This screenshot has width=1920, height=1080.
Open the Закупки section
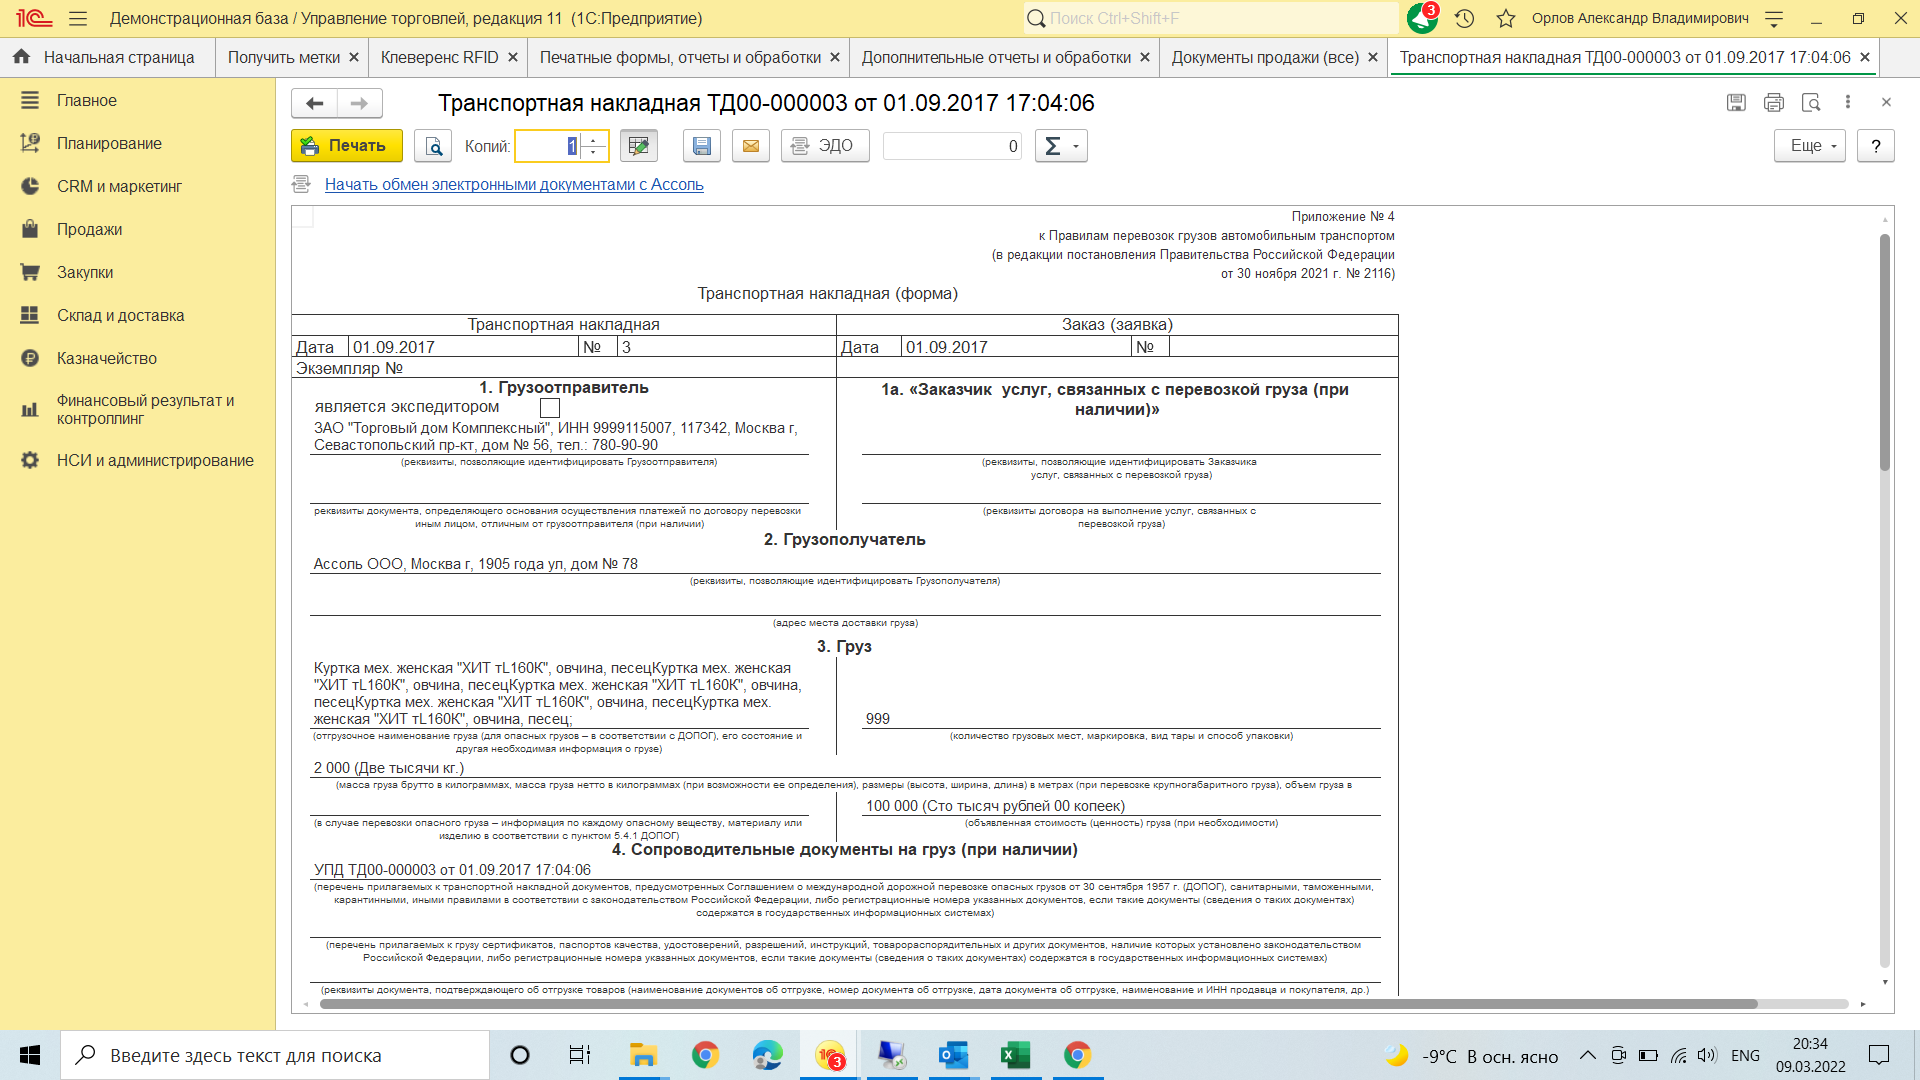point(138,272)
